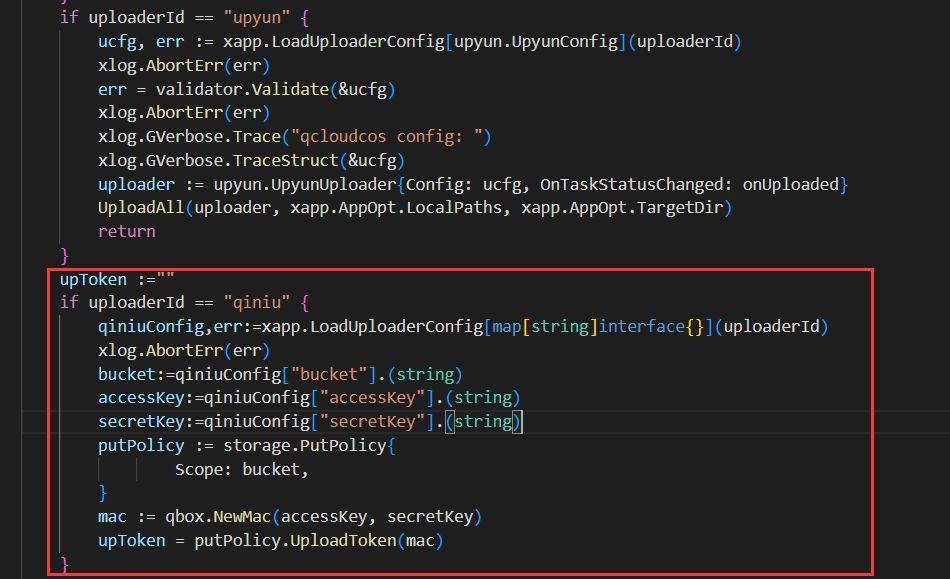
Task: Select the TraceStruct method name
Action: pos(285,160)
